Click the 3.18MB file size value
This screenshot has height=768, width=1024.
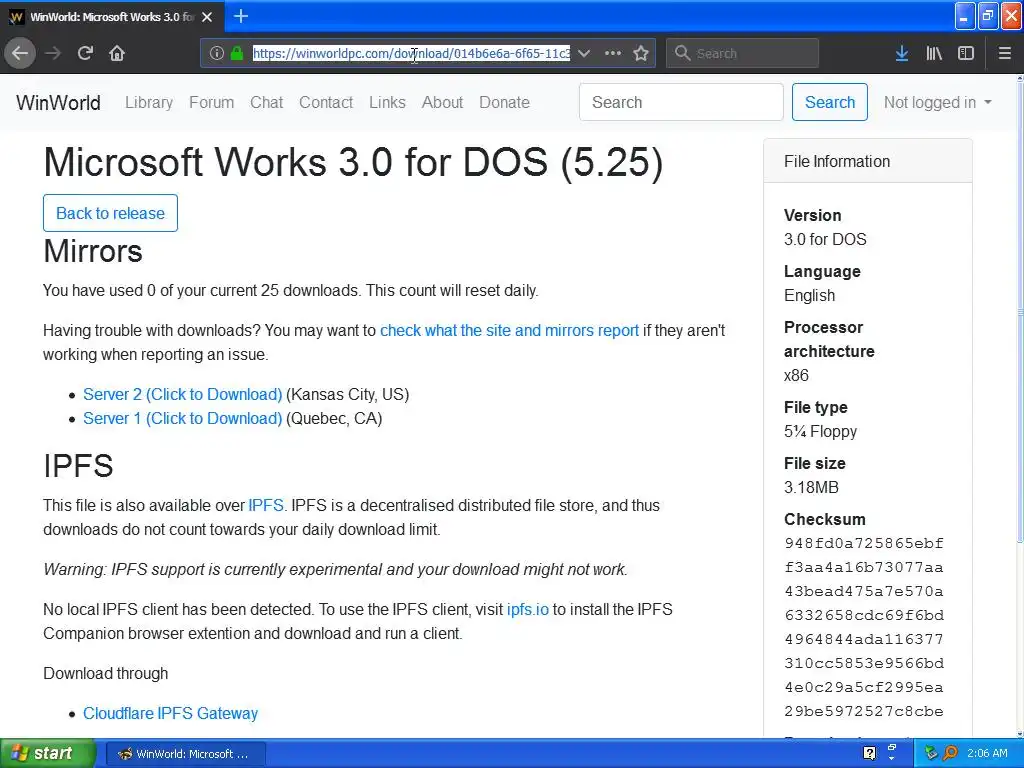(x=811, y=487)
